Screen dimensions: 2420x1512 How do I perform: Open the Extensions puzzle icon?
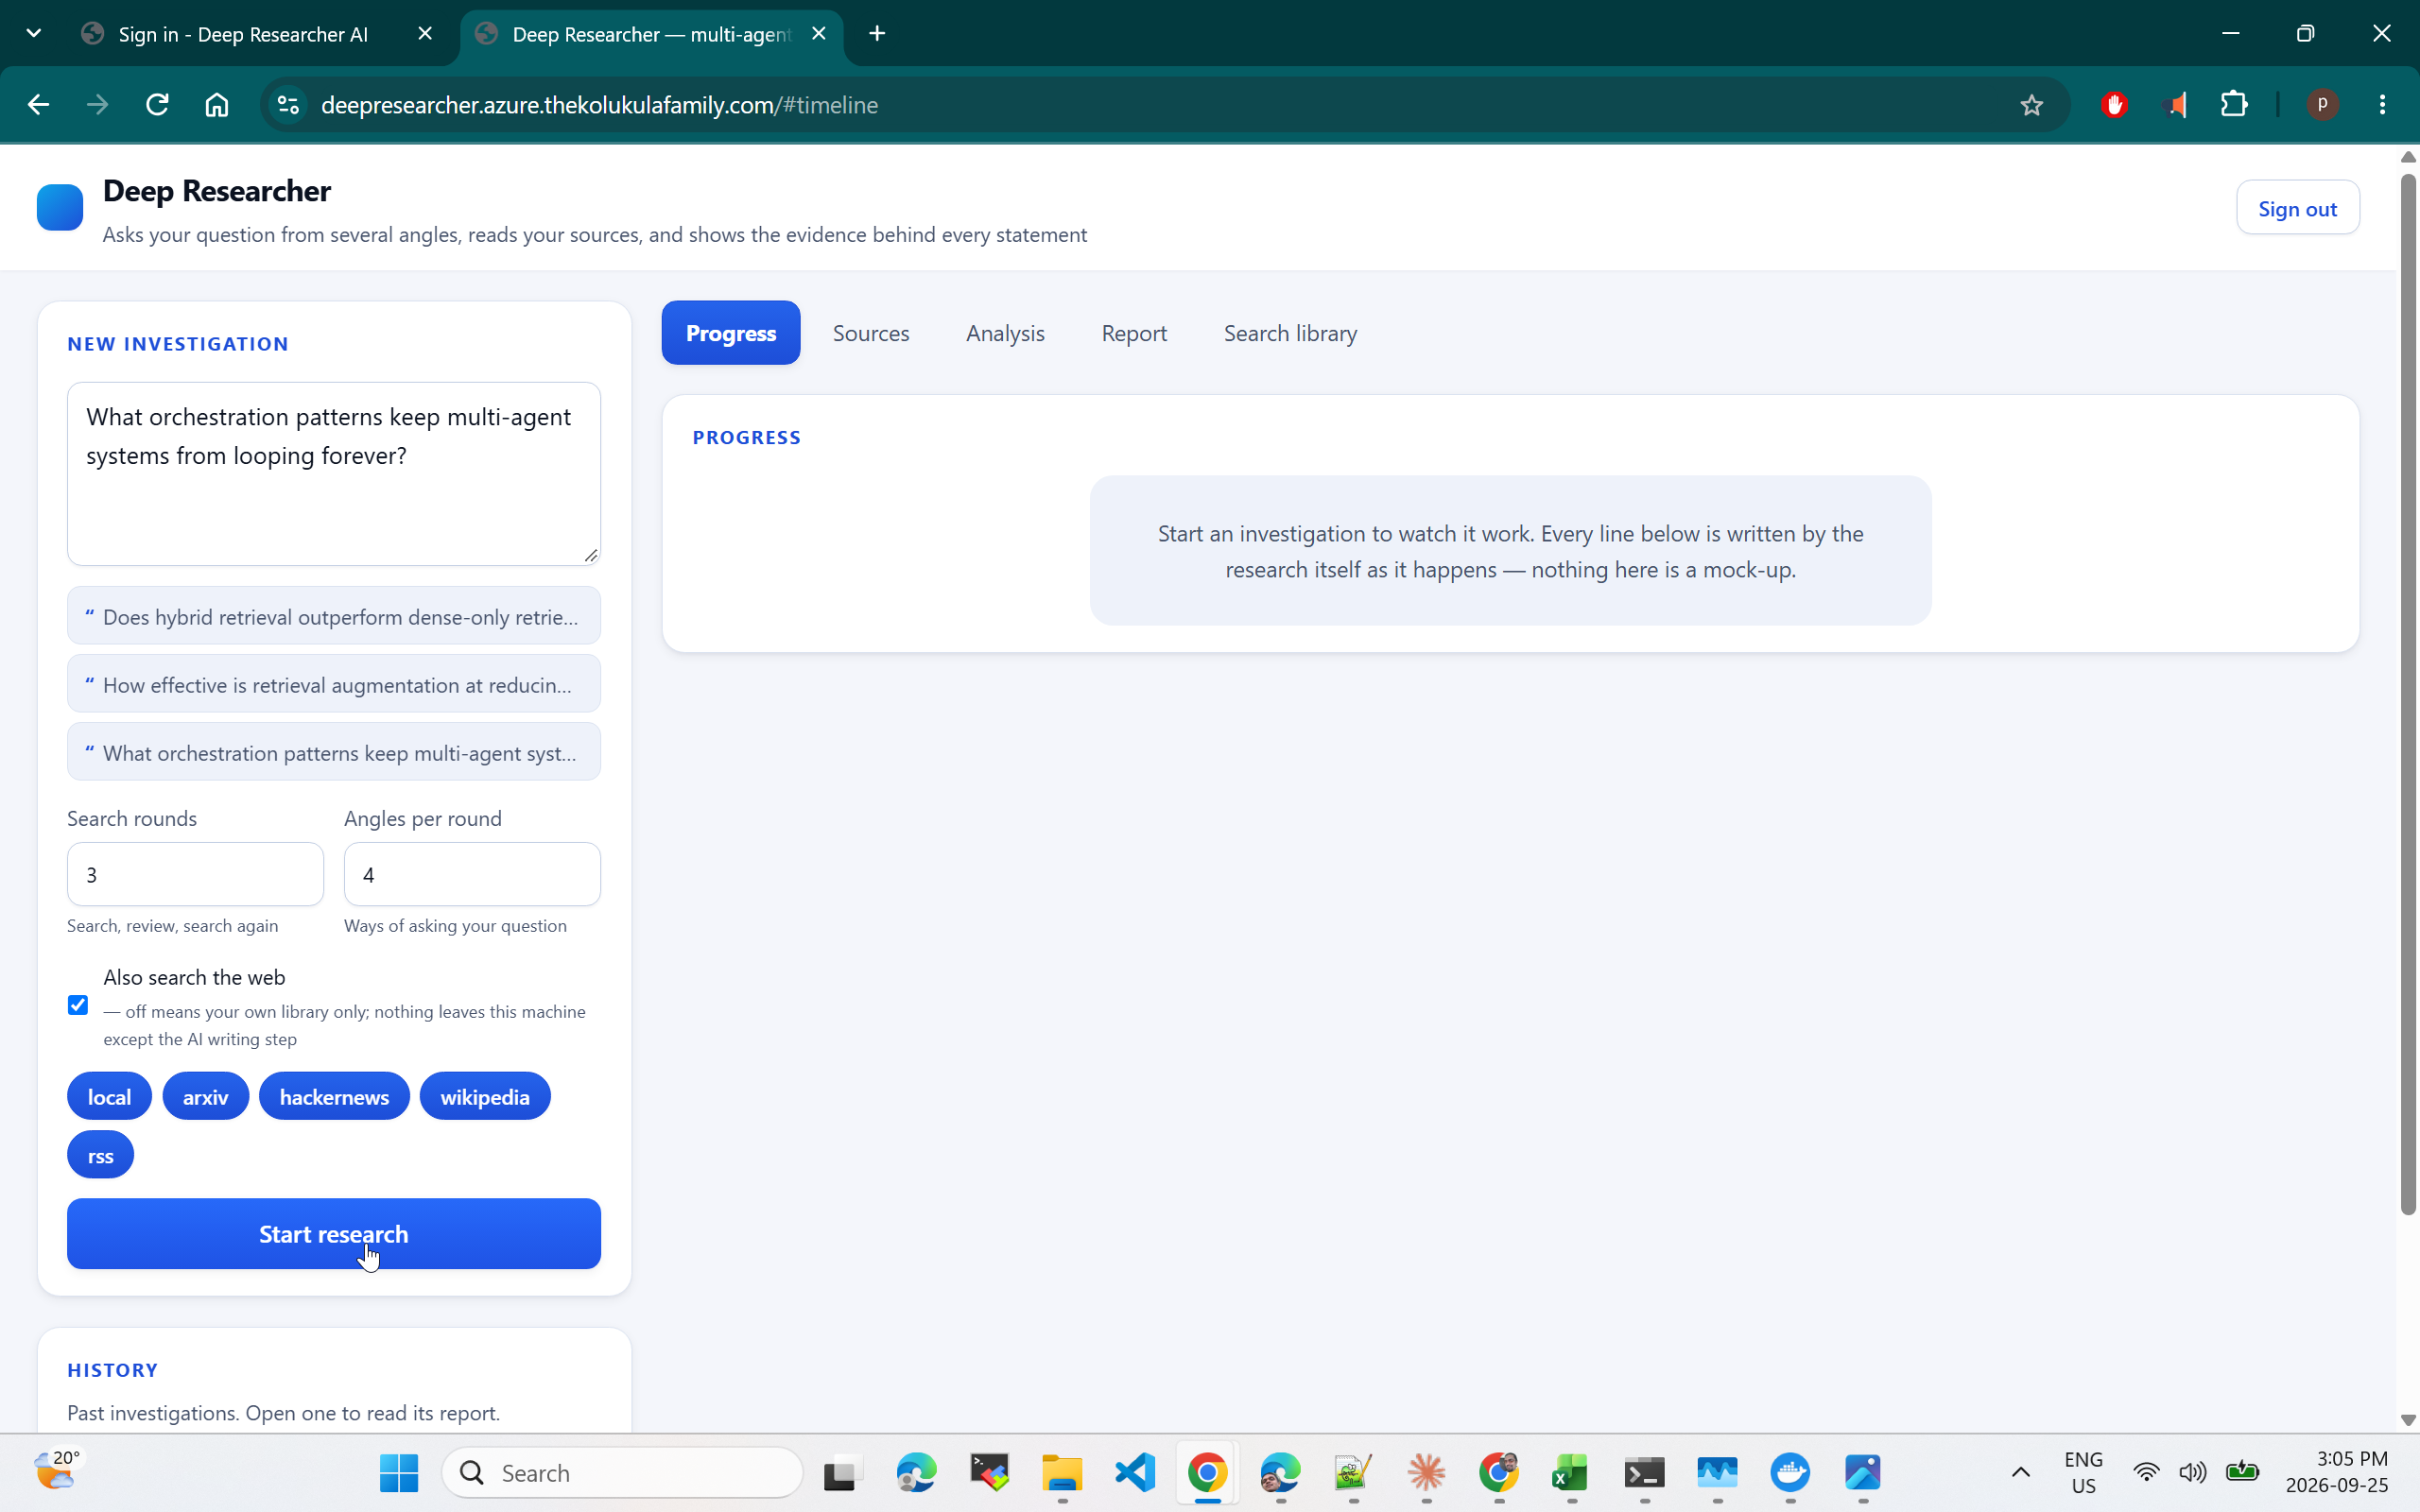2233,105
